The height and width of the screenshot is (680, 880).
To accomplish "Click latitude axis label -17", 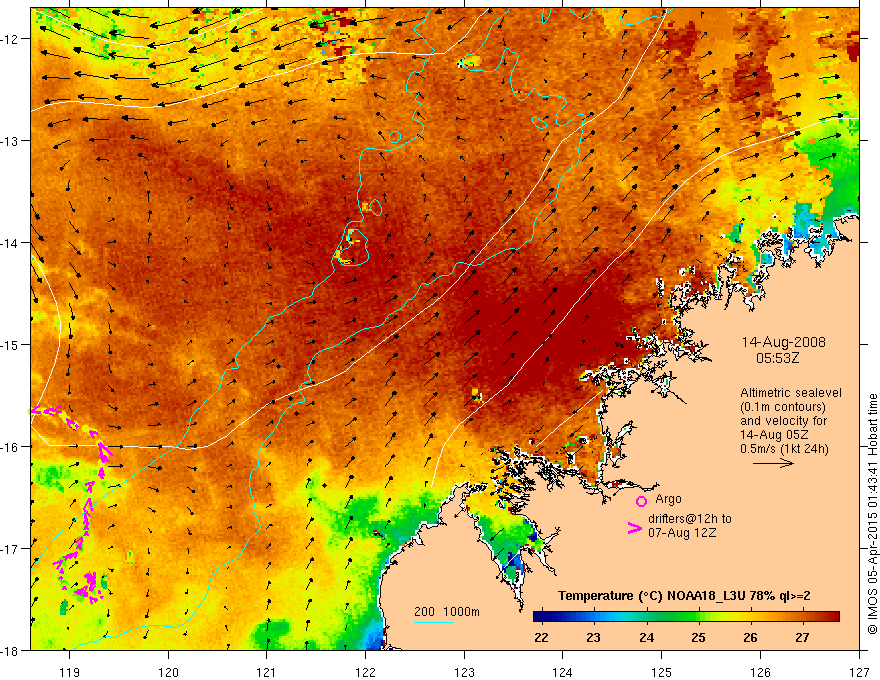I will pyautogui.click(x=10, y=548).
